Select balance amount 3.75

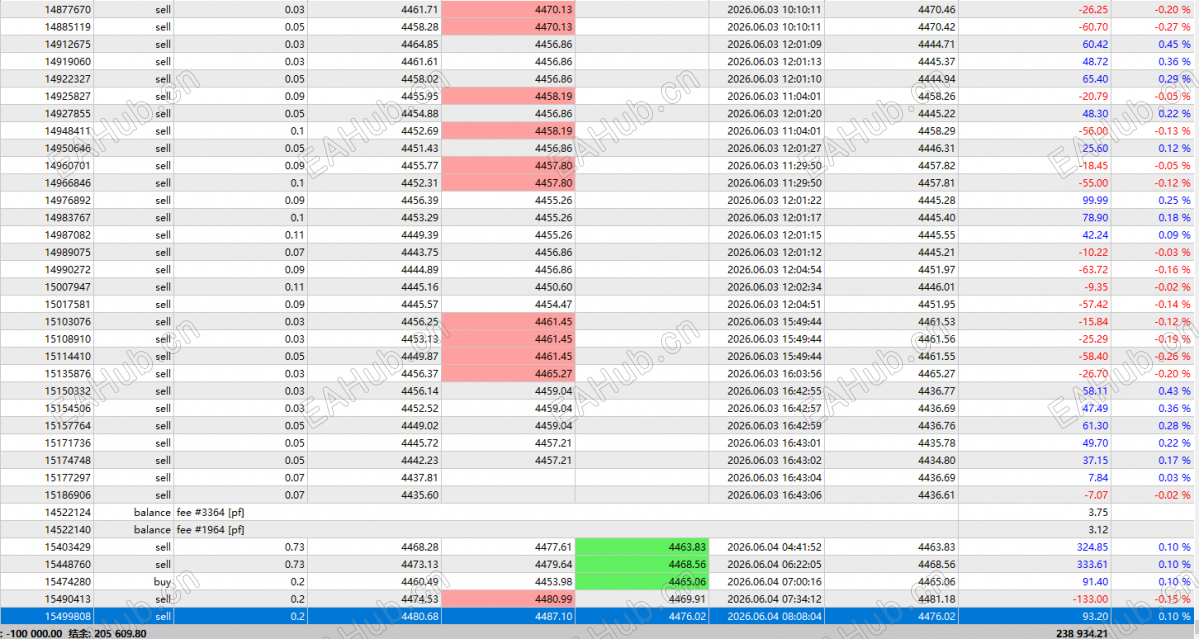coord(1098,512)
